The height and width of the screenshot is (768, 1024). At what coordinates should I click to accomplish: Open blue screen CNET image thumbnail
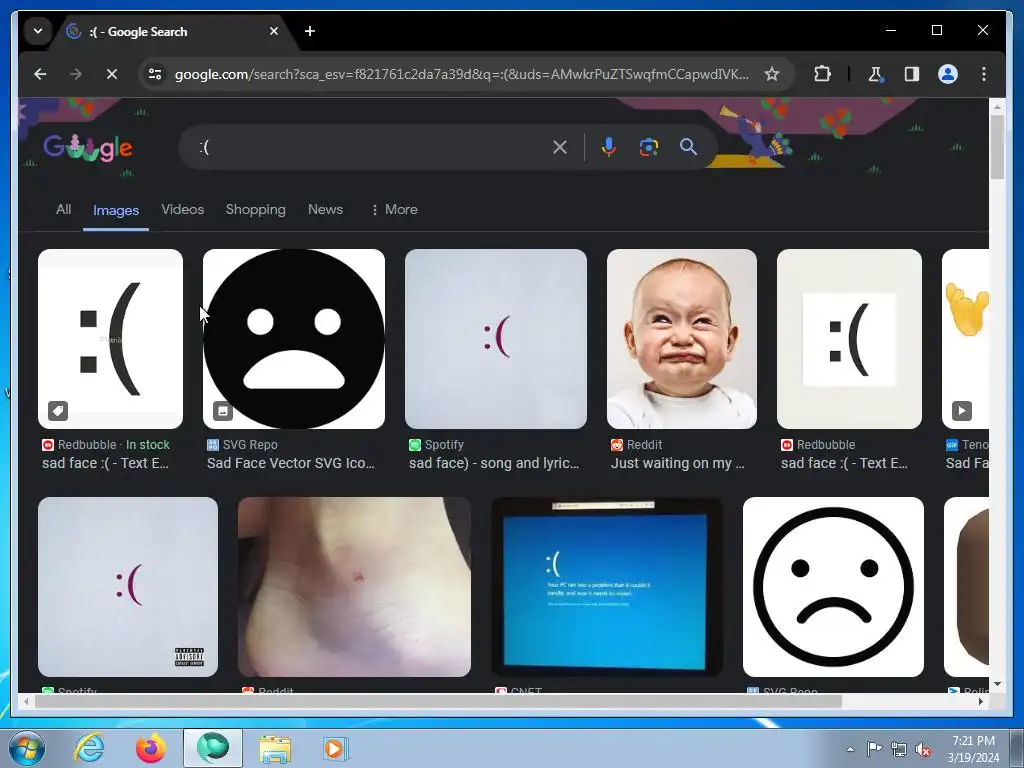point(607,586)
